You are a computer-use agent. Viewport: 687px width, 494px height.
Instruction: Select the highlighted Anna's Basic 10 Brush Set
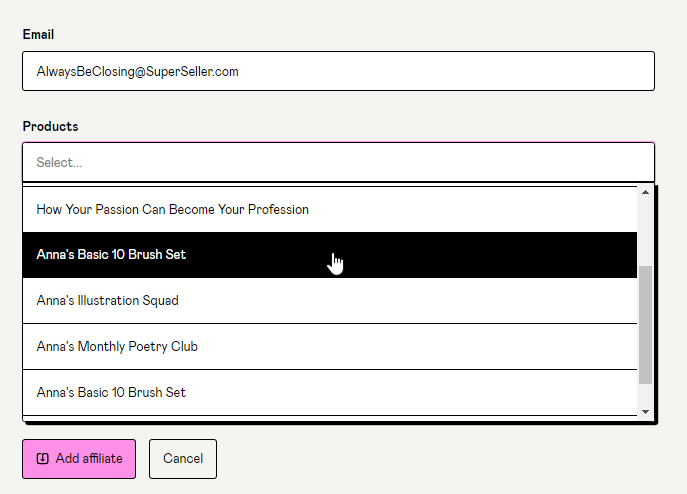(x=330, y=255)
